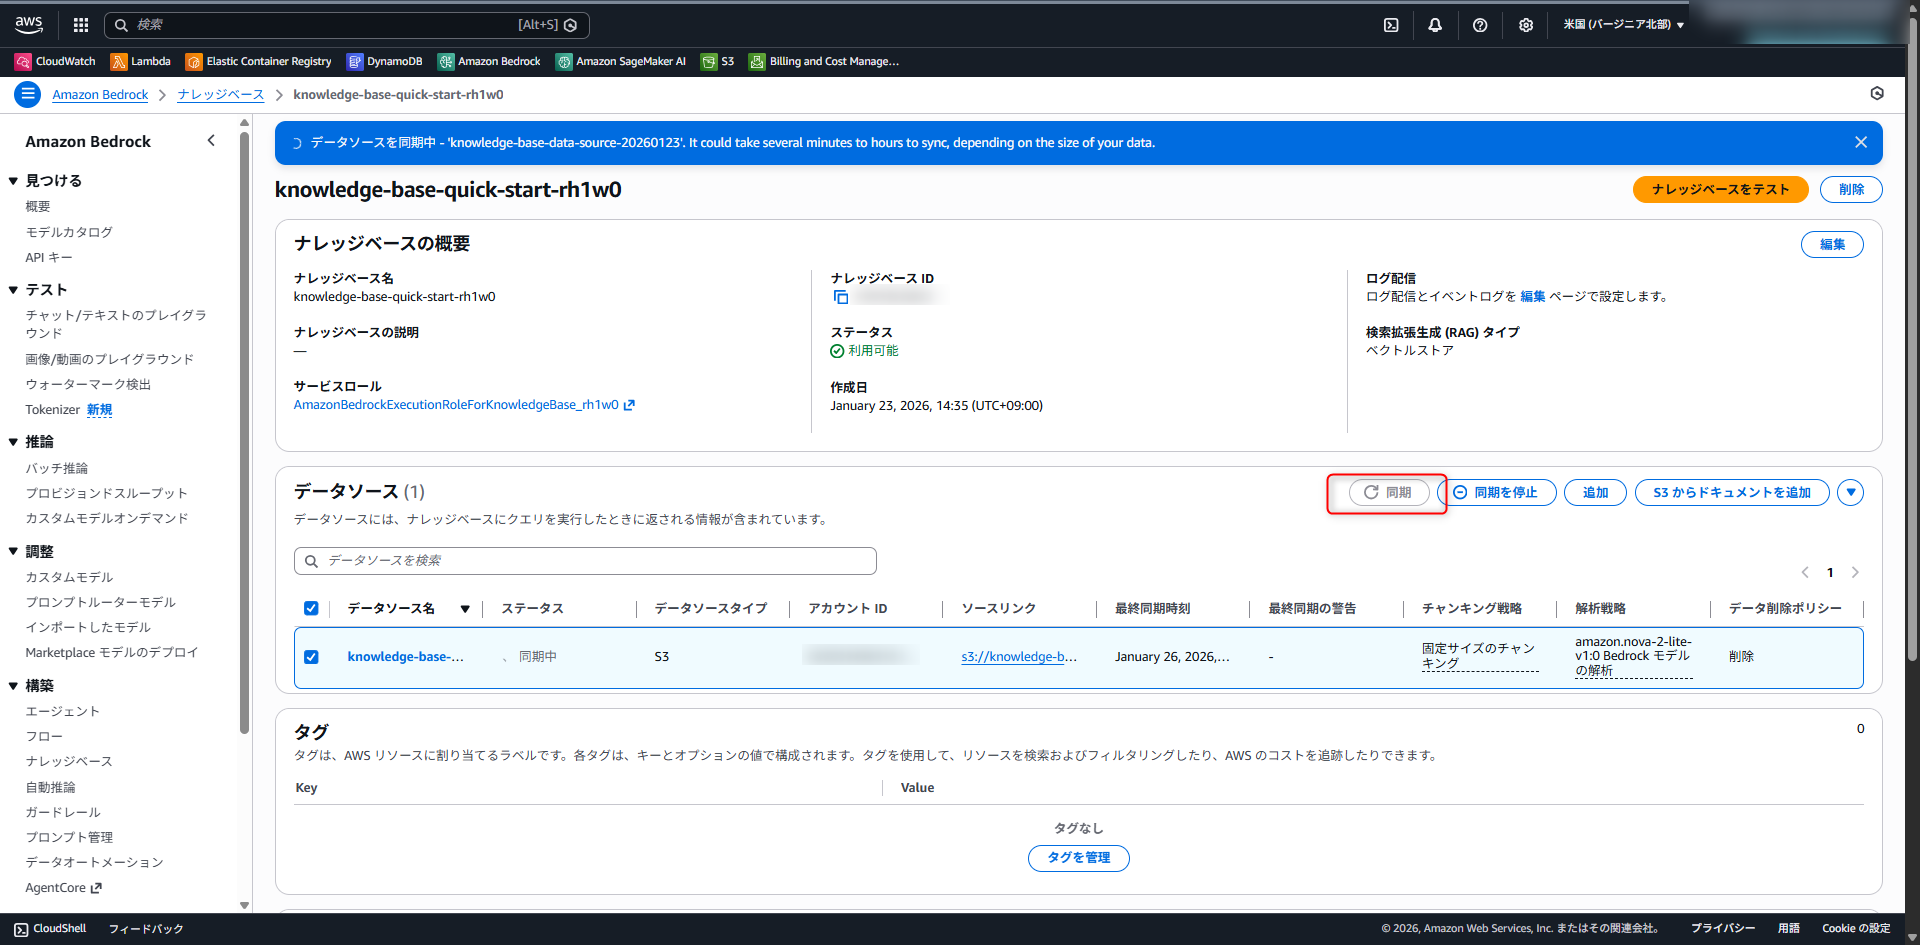Select エージェント under 構築 section
1920x945 pixels.
tap(62, 711)
